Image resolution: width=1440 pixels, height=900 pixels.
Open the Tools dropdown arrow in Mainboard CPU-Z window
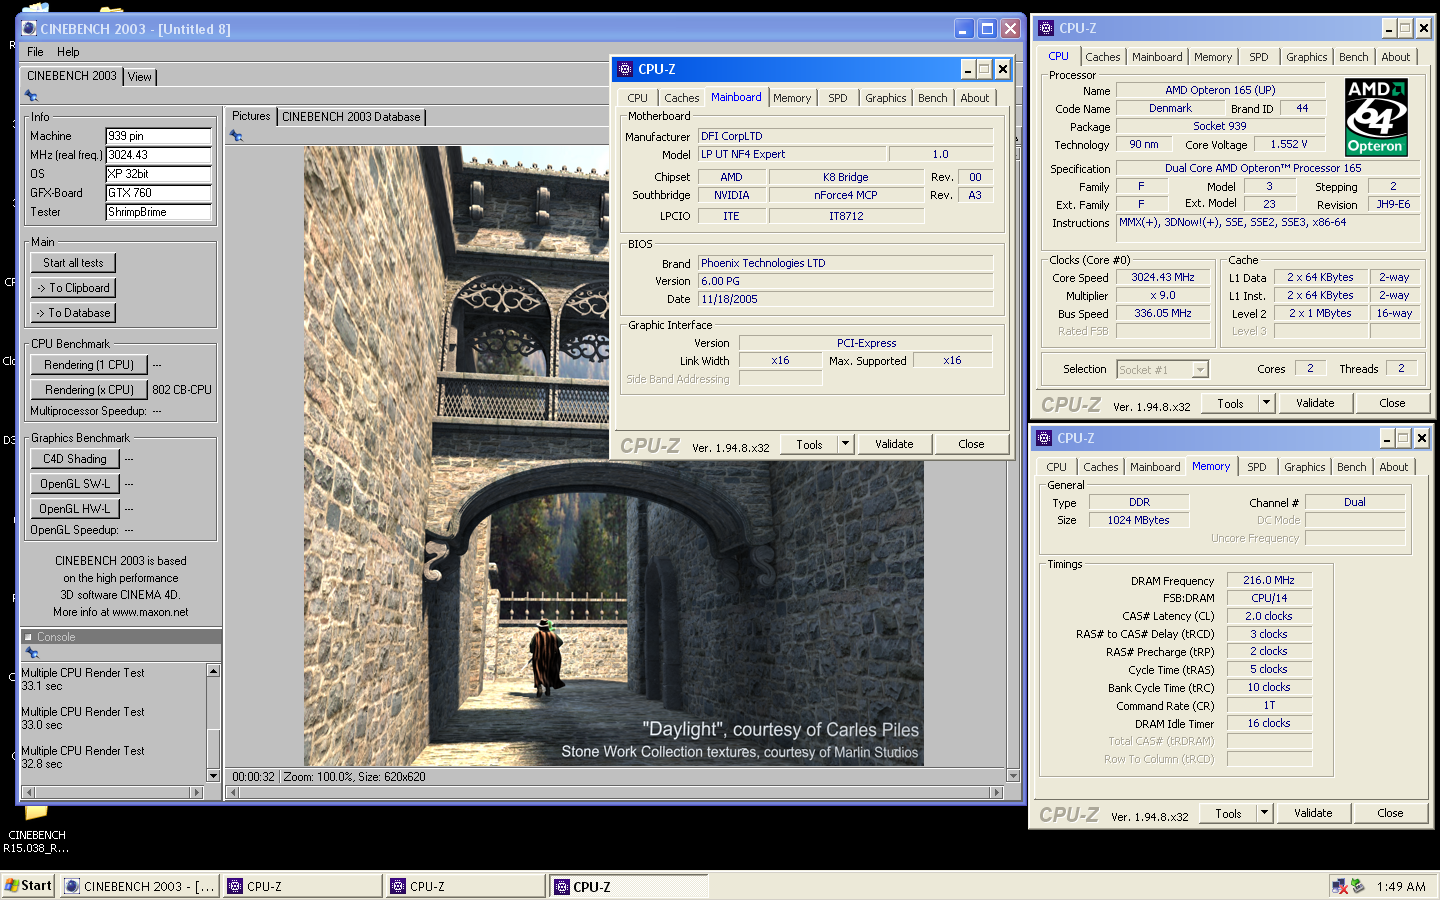pos(845,444)
